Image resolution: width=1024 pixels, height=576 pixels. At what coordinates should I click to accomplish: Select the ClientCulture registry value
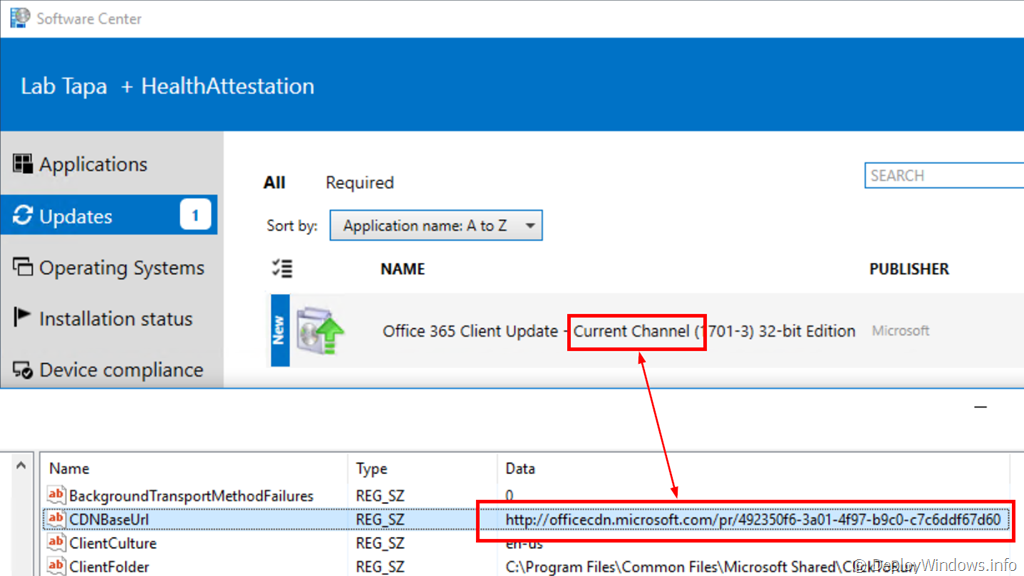point(112,543)
